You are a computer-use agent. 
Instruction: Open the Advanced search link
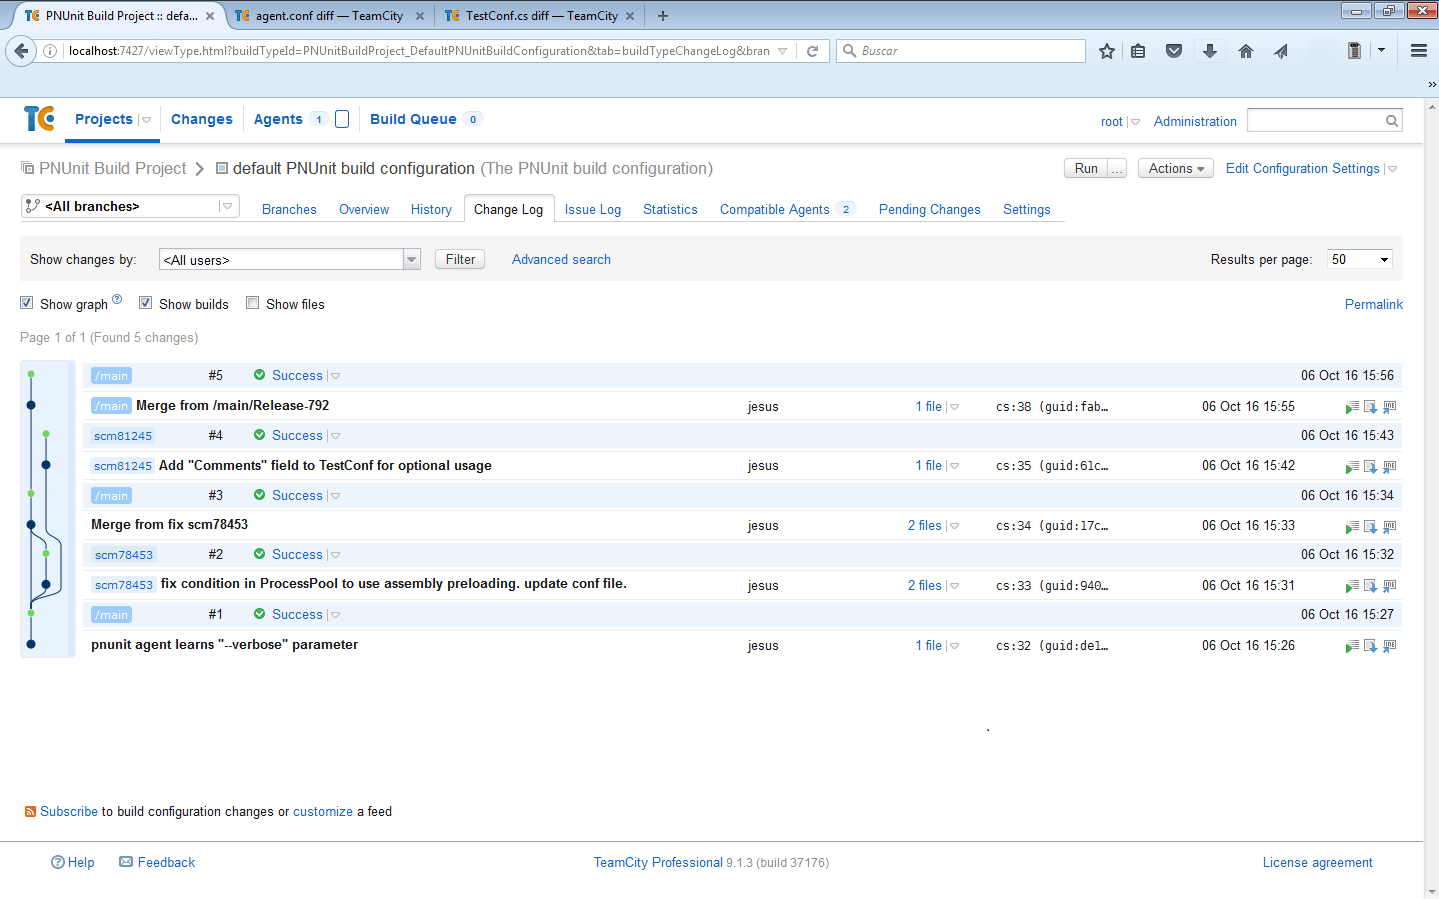(x=561, y=259)
